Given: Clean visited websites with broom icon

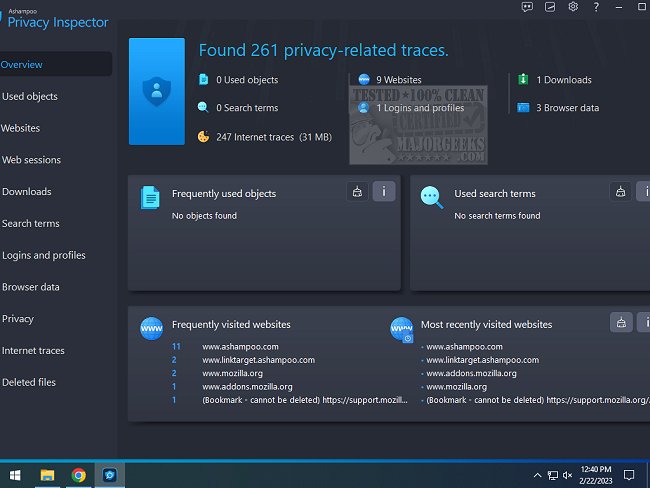Looking at the screenshot, I should [621, 323].
